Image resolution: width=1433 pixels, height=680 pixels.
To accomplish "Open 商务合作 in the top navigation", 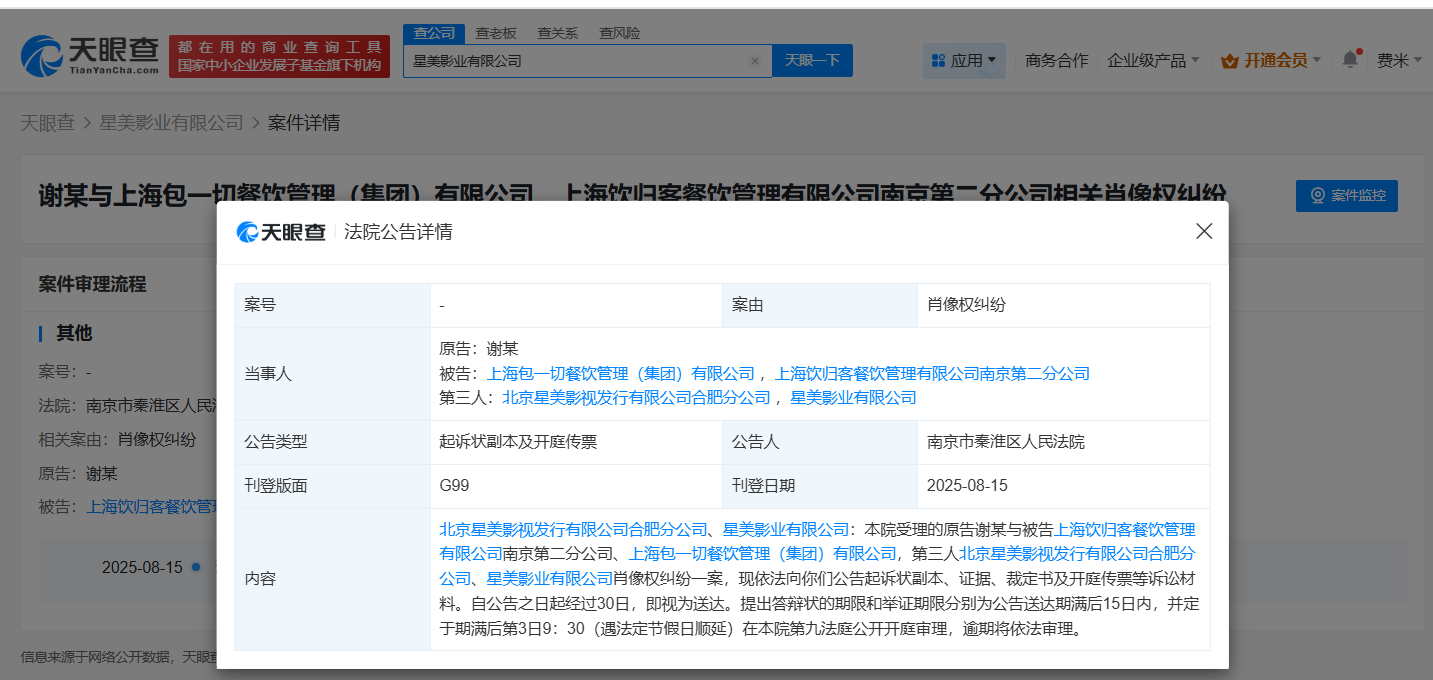I will tap(1056, 61).
